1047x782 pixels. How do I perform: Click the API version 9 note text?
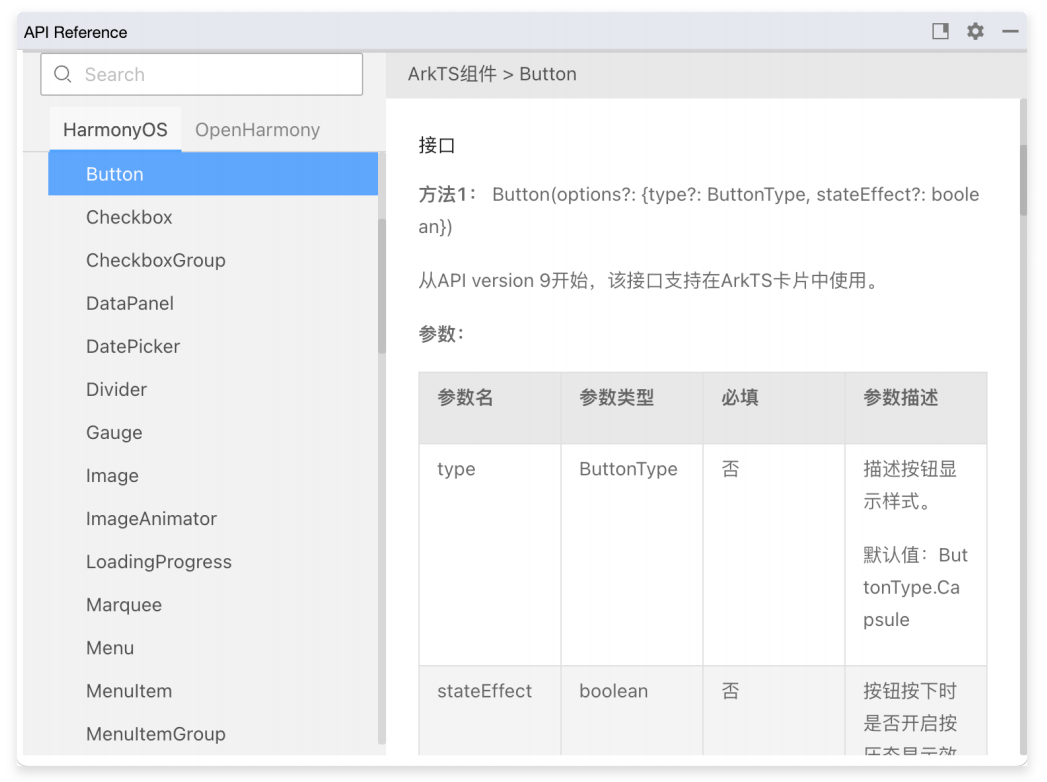(x=648, y=280)
